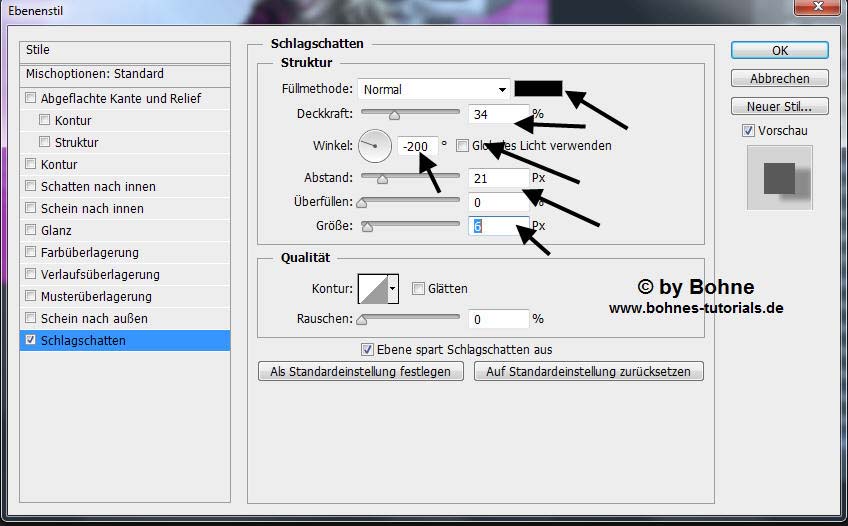Click the style preview thumbnail under Vorschau
The width and height of the screenshot is (848, 526).
click(x=779, y=178)
